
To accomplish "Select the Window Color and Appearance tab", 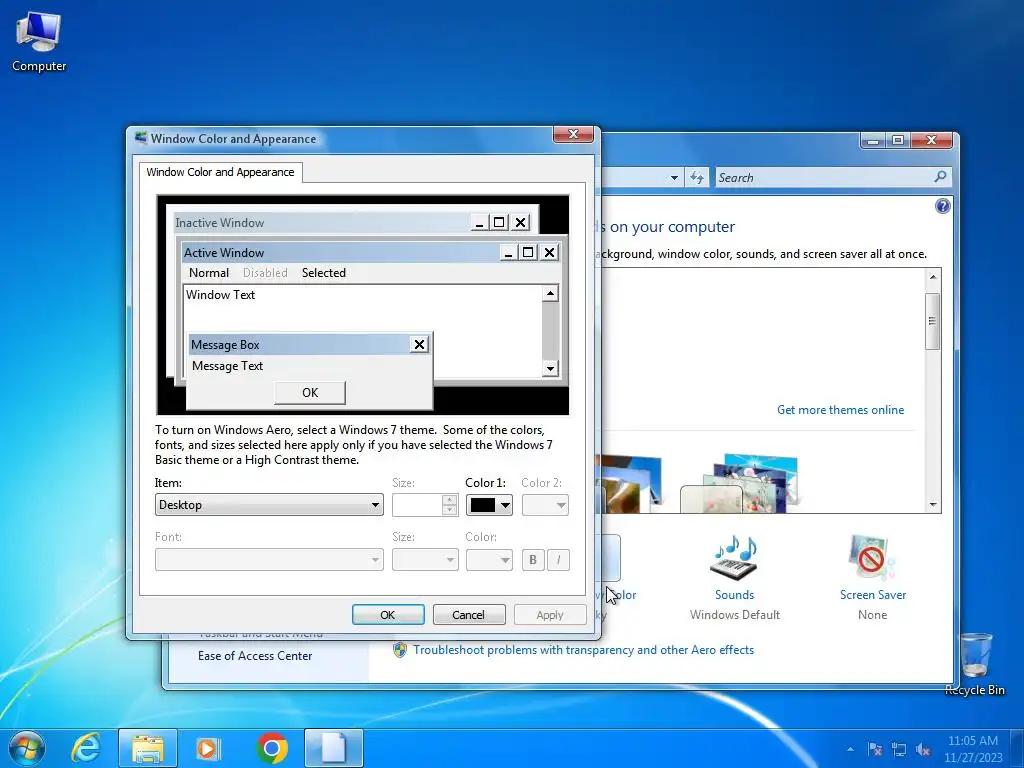I will pos(220,172).
